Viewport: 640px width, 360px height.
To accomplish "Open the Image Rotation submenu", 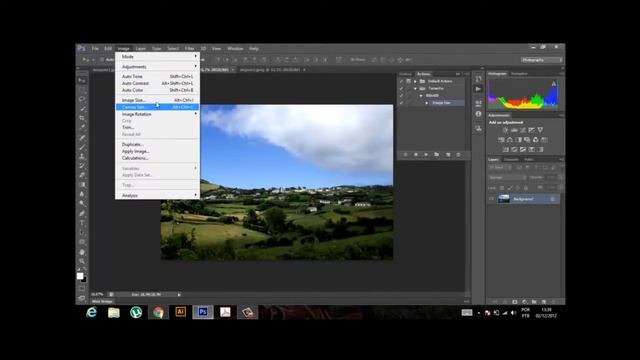I will pyautogui.click(x=158, y=114).
